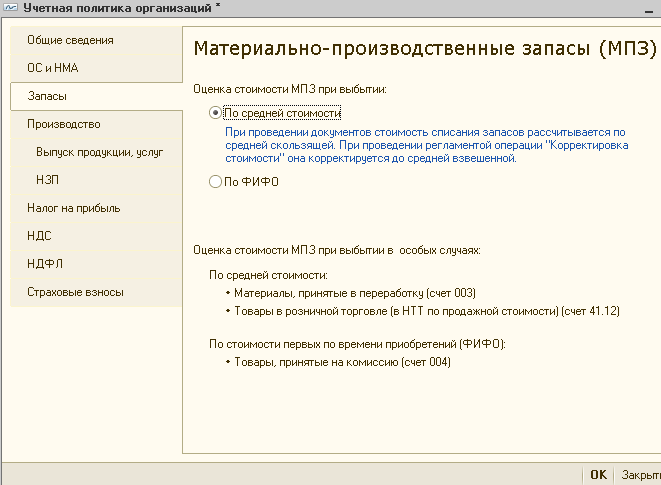Click label 'Оценка стоимости МПЗ при выбытии в особых случаях:'
This screenshot has width=661, height=485.
click(336, 250)
